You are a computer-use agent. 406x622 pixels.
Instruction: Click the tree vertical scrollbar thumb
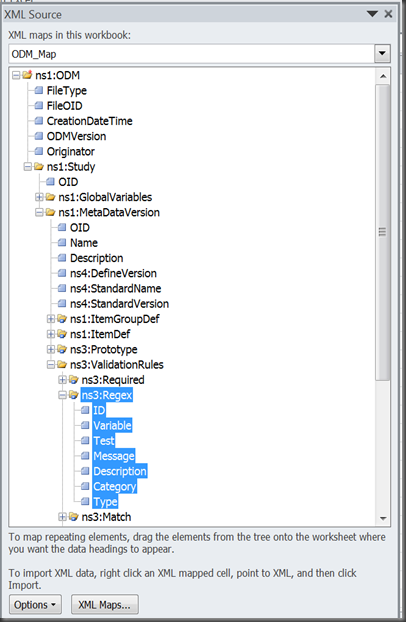[383, 232]
